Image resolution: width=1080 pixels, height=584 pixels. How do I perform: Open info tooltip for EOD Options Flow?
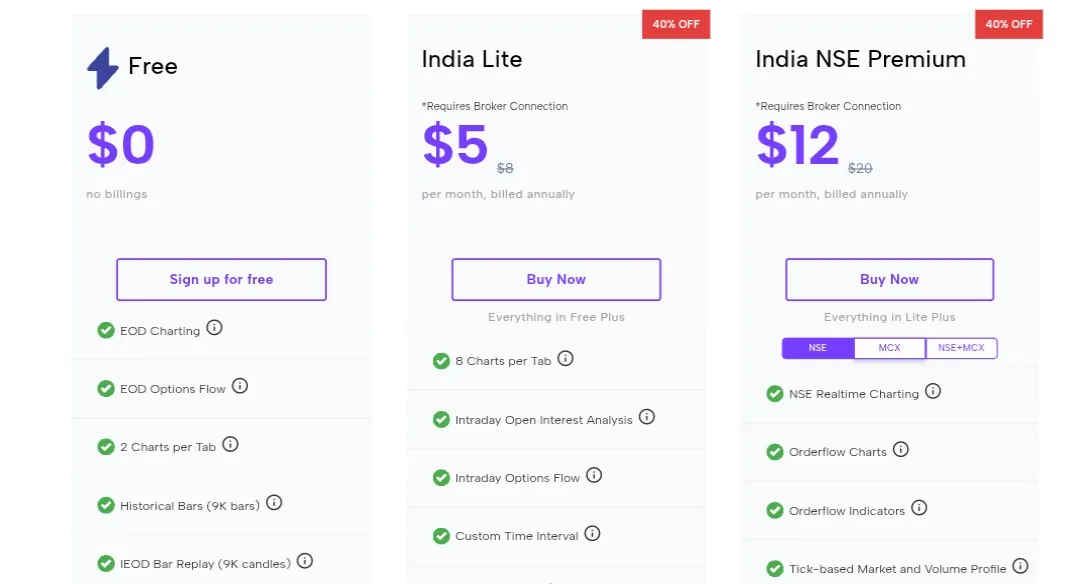(x=240, y=386)
